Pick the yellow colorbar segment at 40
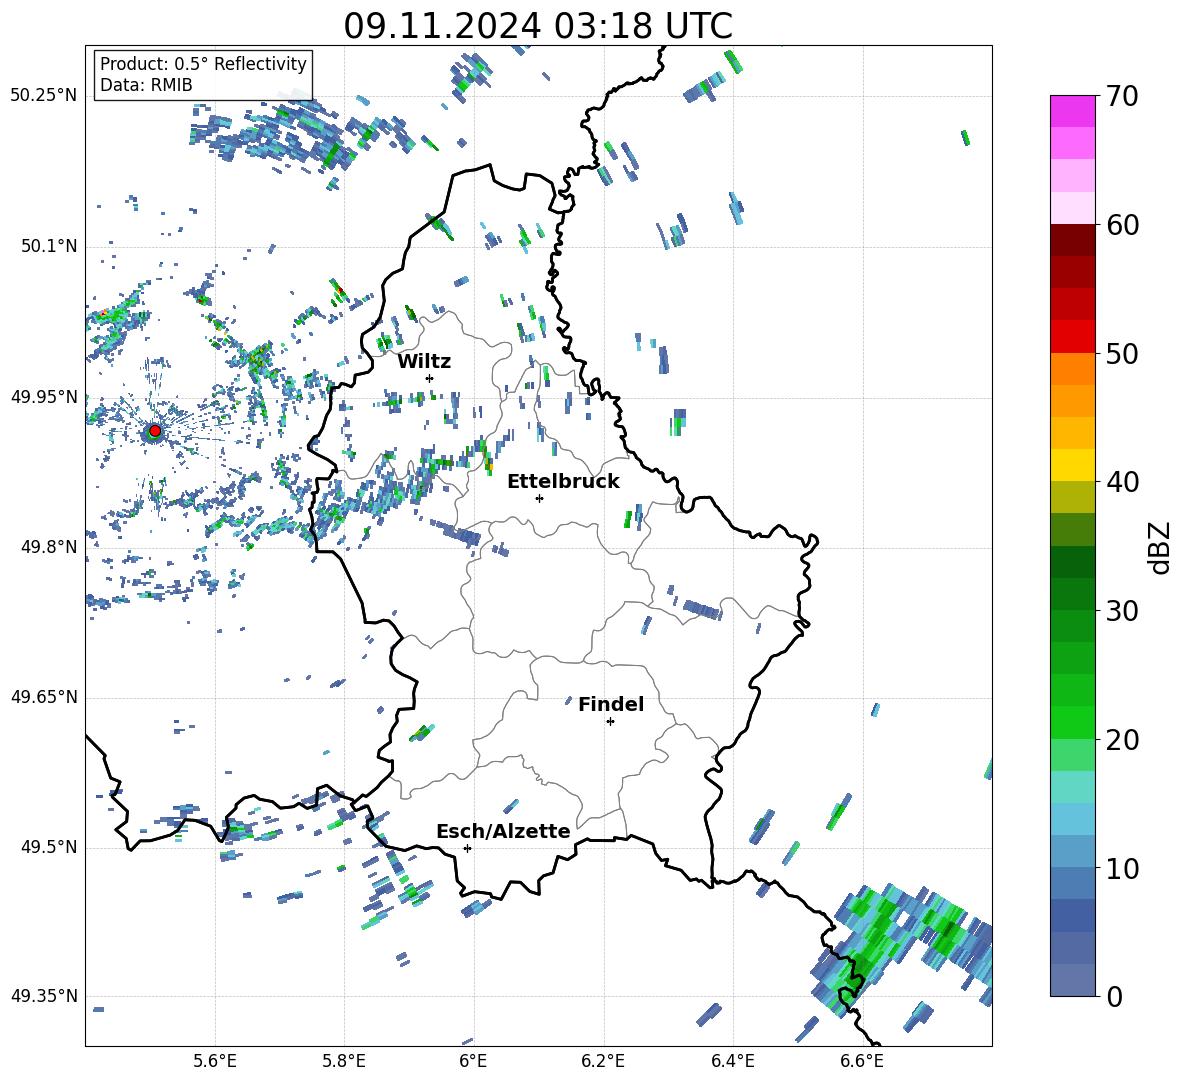1184x1081 pixels. point(1072,465)
